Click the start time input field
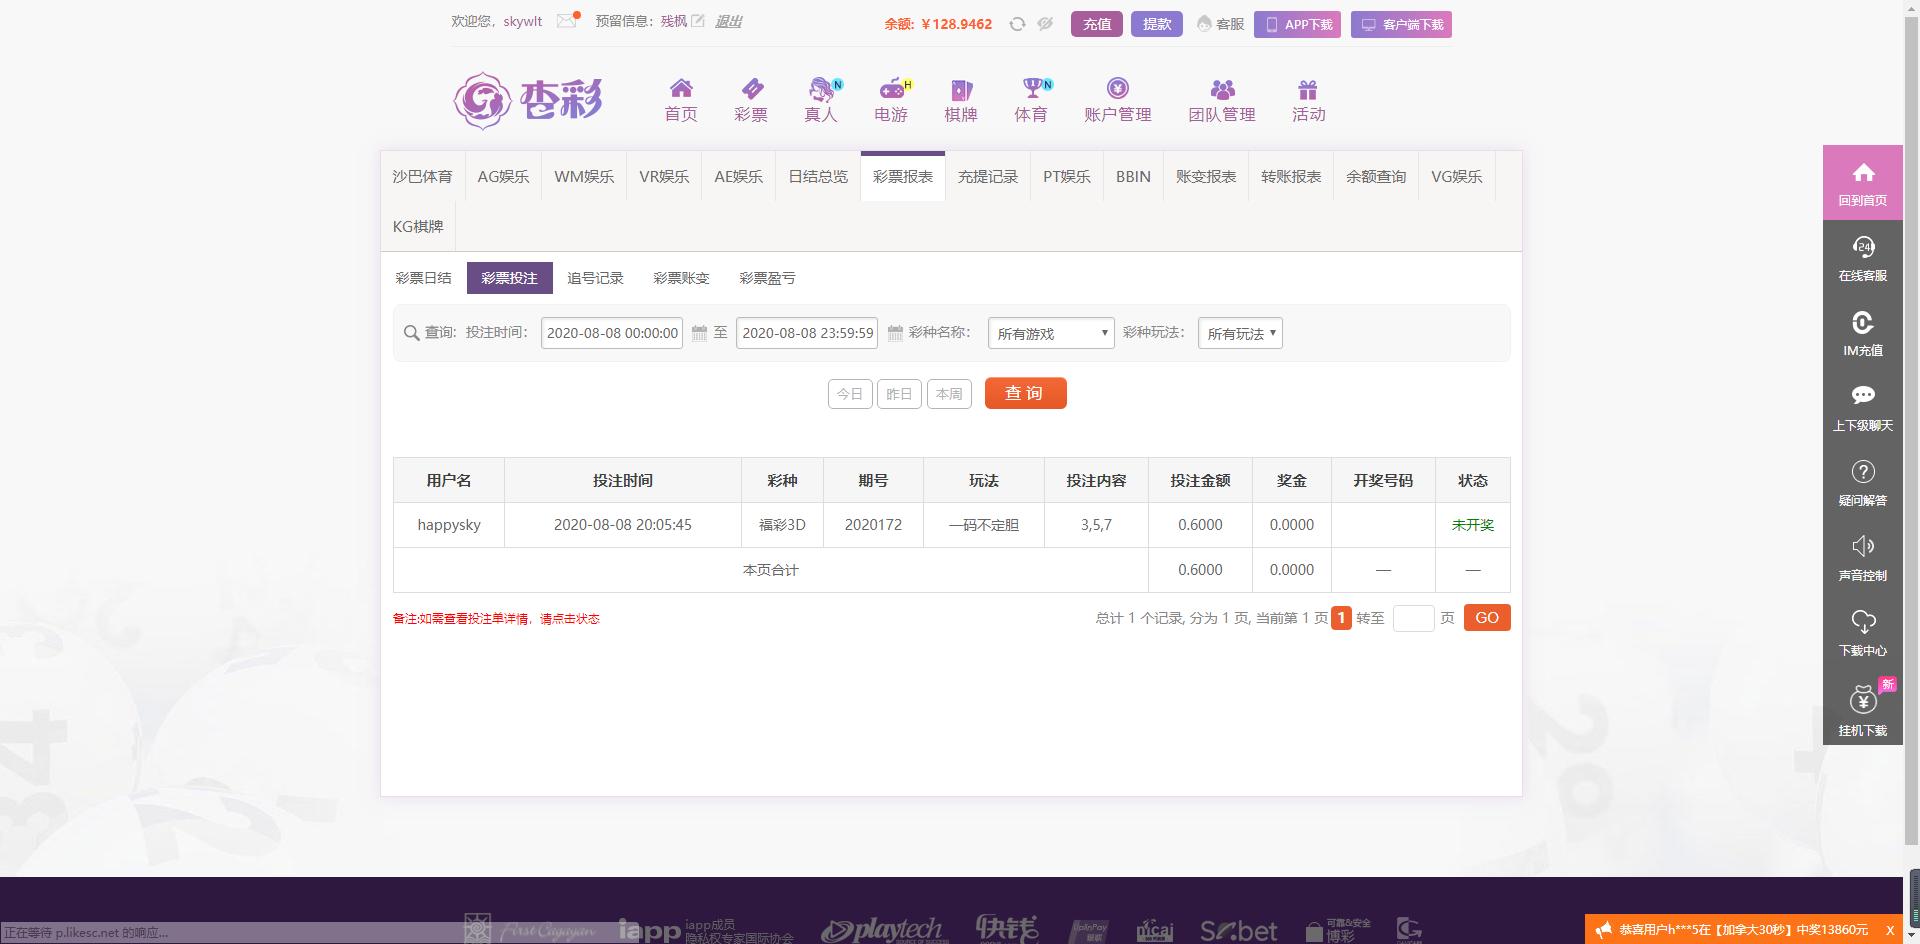This screenshot has width=1920, height=944. pos(612,333)
